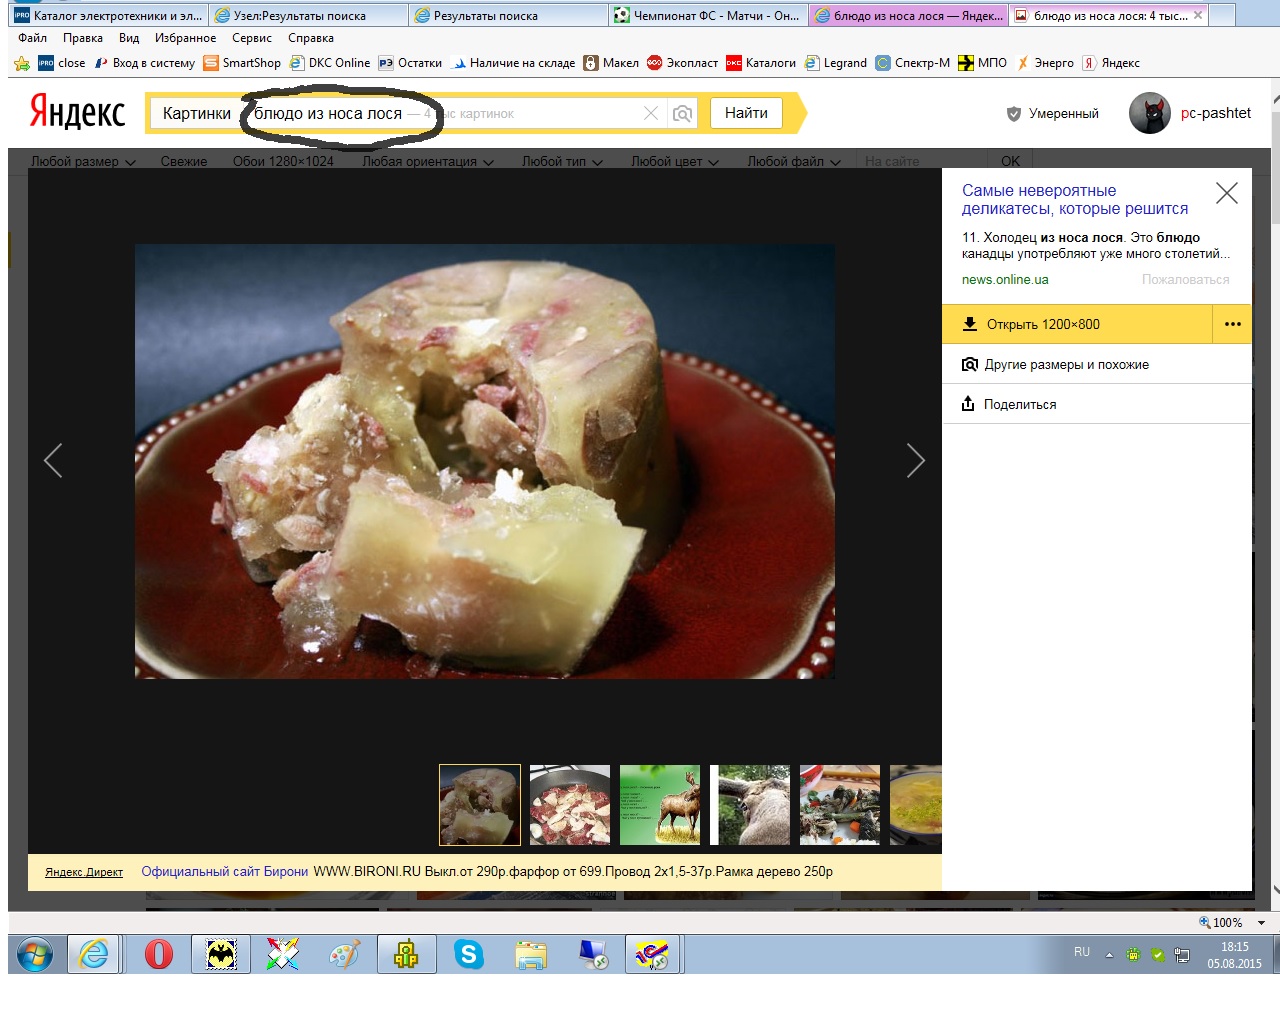Select the moose on green background thumbnail
Screen dimensions: 1280x1024
[660, 805]
